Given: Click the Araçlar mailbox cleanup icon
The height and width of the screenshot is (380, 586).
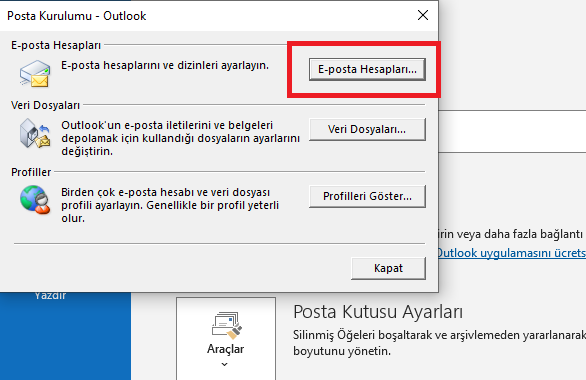Looking at the screenshot, I should pos(226,325).
